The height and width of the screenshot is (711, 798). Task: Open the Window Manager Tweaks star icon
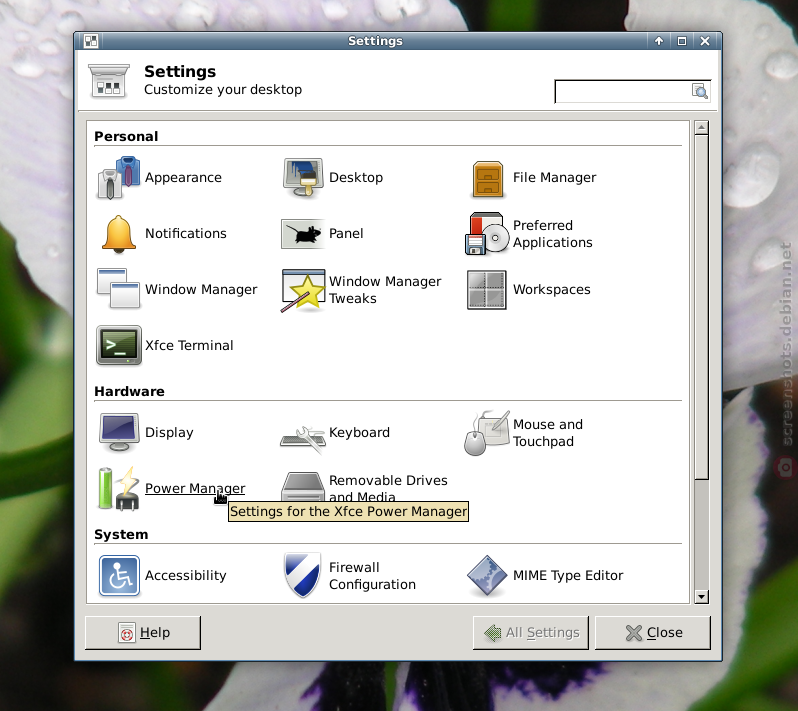pyautogui.click(x=303, y=290)
